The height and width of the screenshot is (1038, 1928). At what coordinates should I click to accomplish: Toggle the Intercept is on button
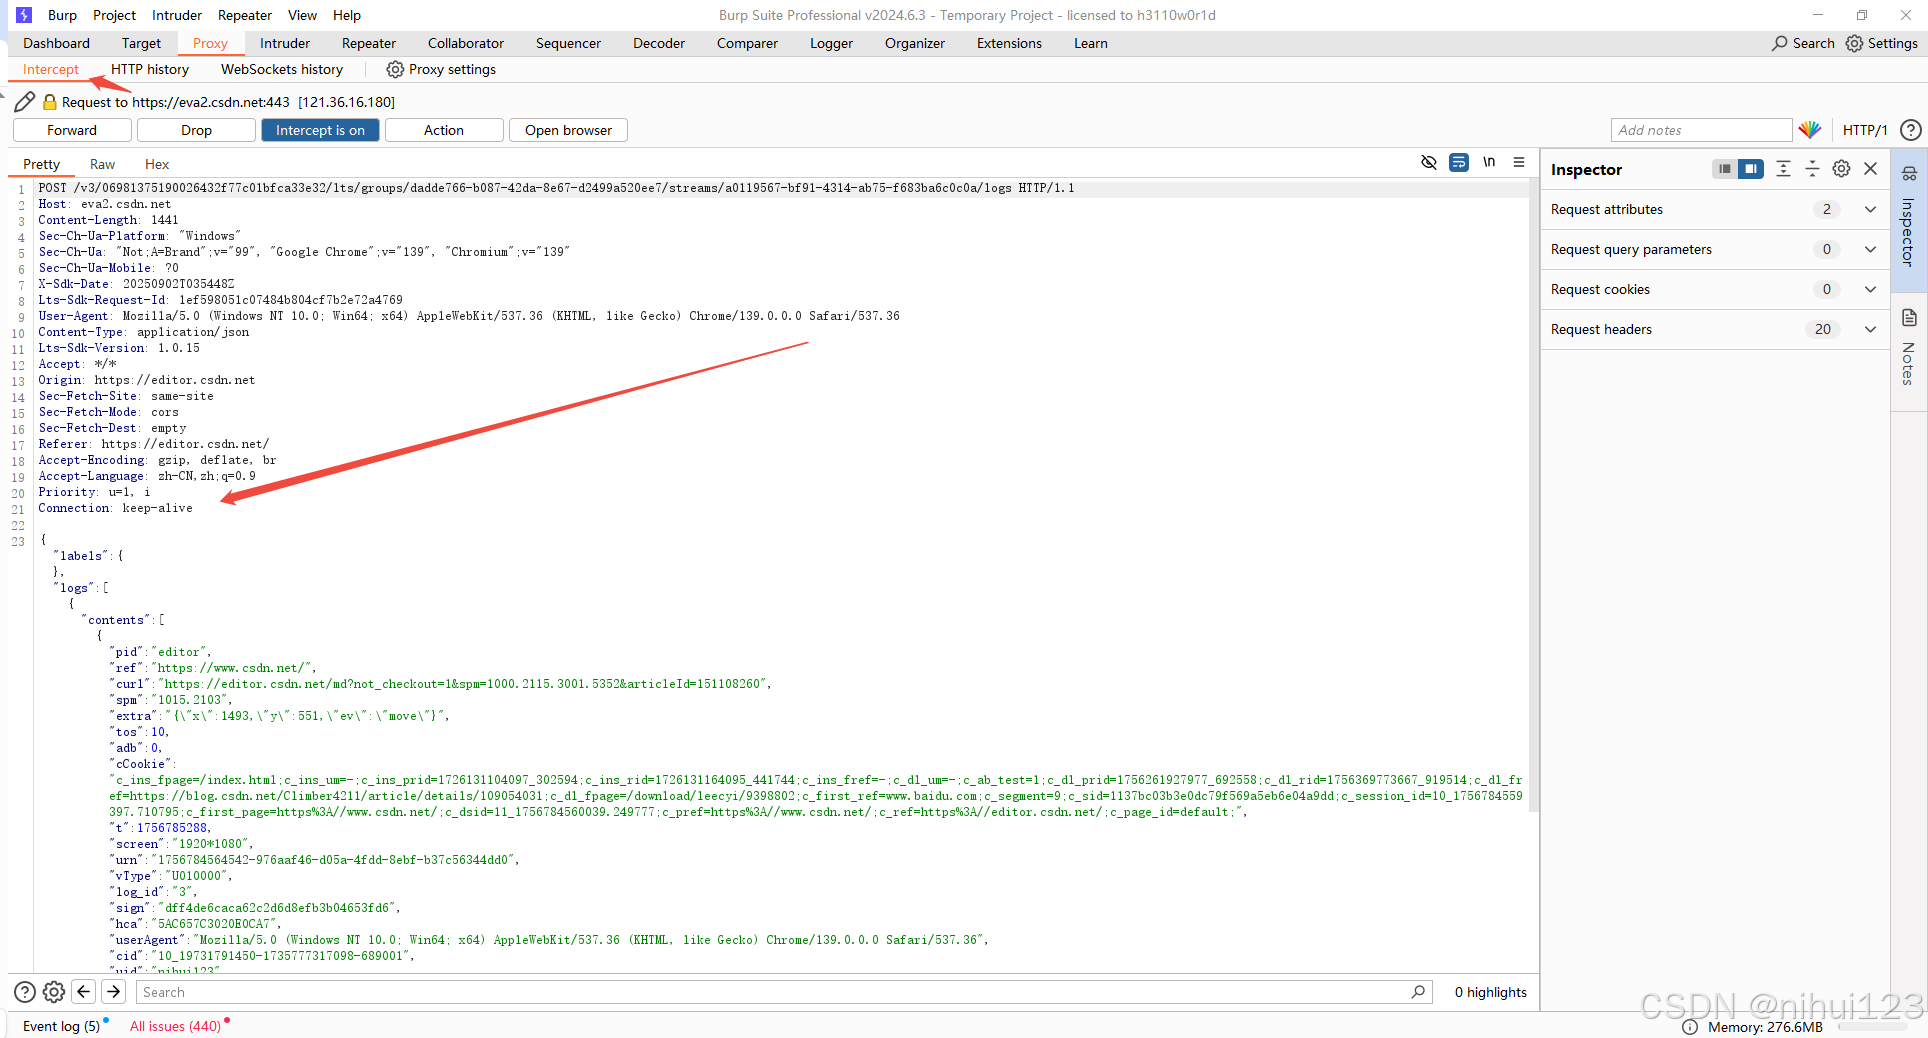pos(320,130)
